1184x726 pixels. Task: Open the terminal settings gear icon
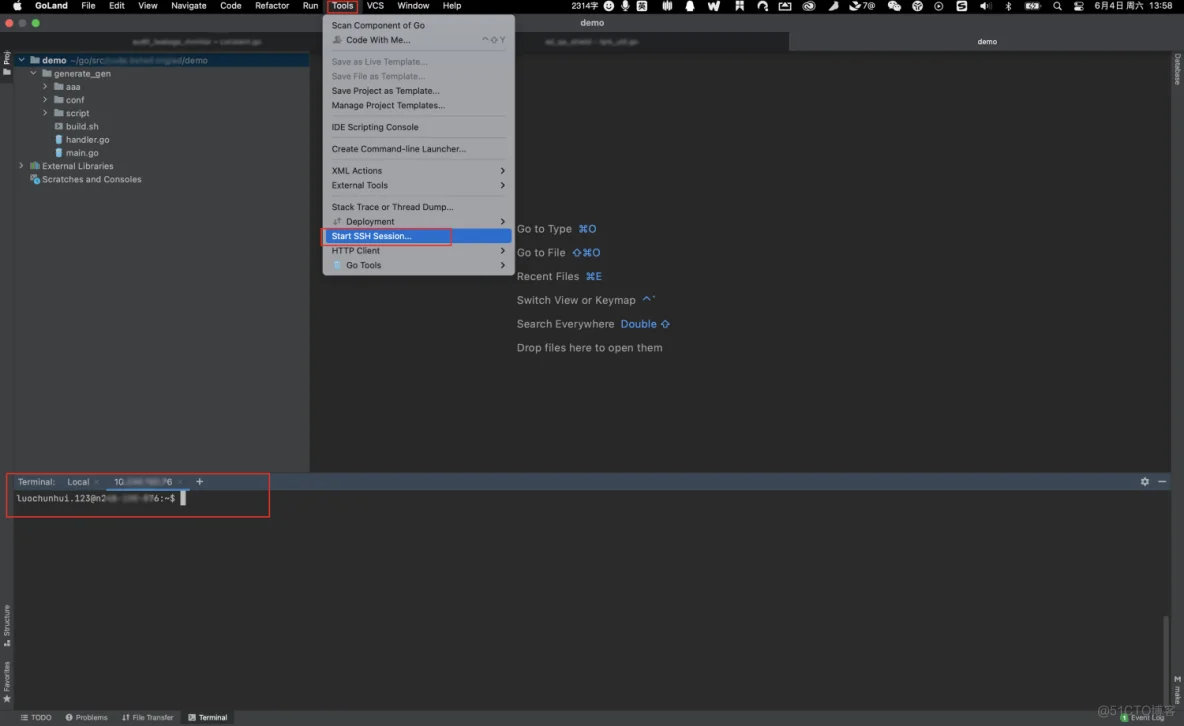pyautogui.click(x=1145, y=482)
